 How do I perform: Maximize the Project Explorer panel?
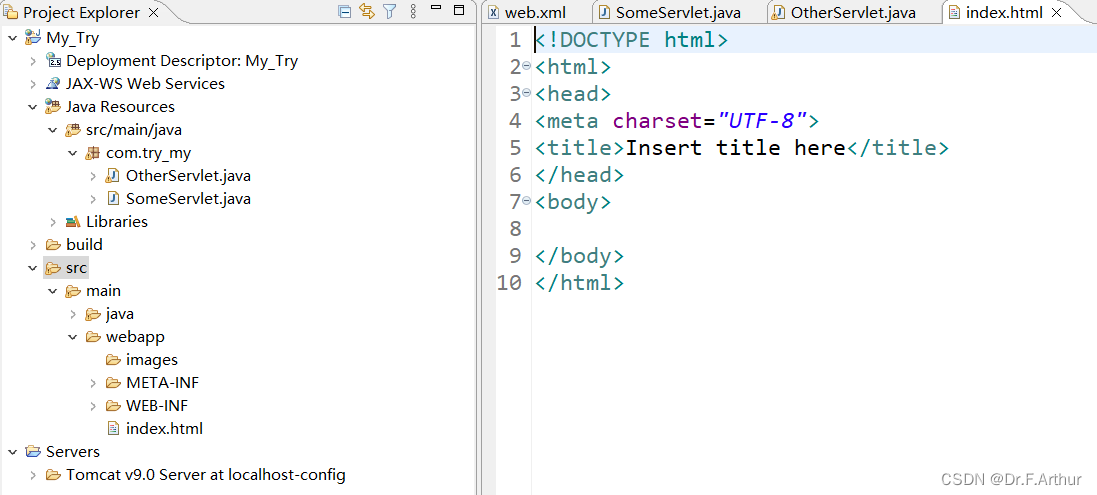pyautogui.click(x=459, y=10)
